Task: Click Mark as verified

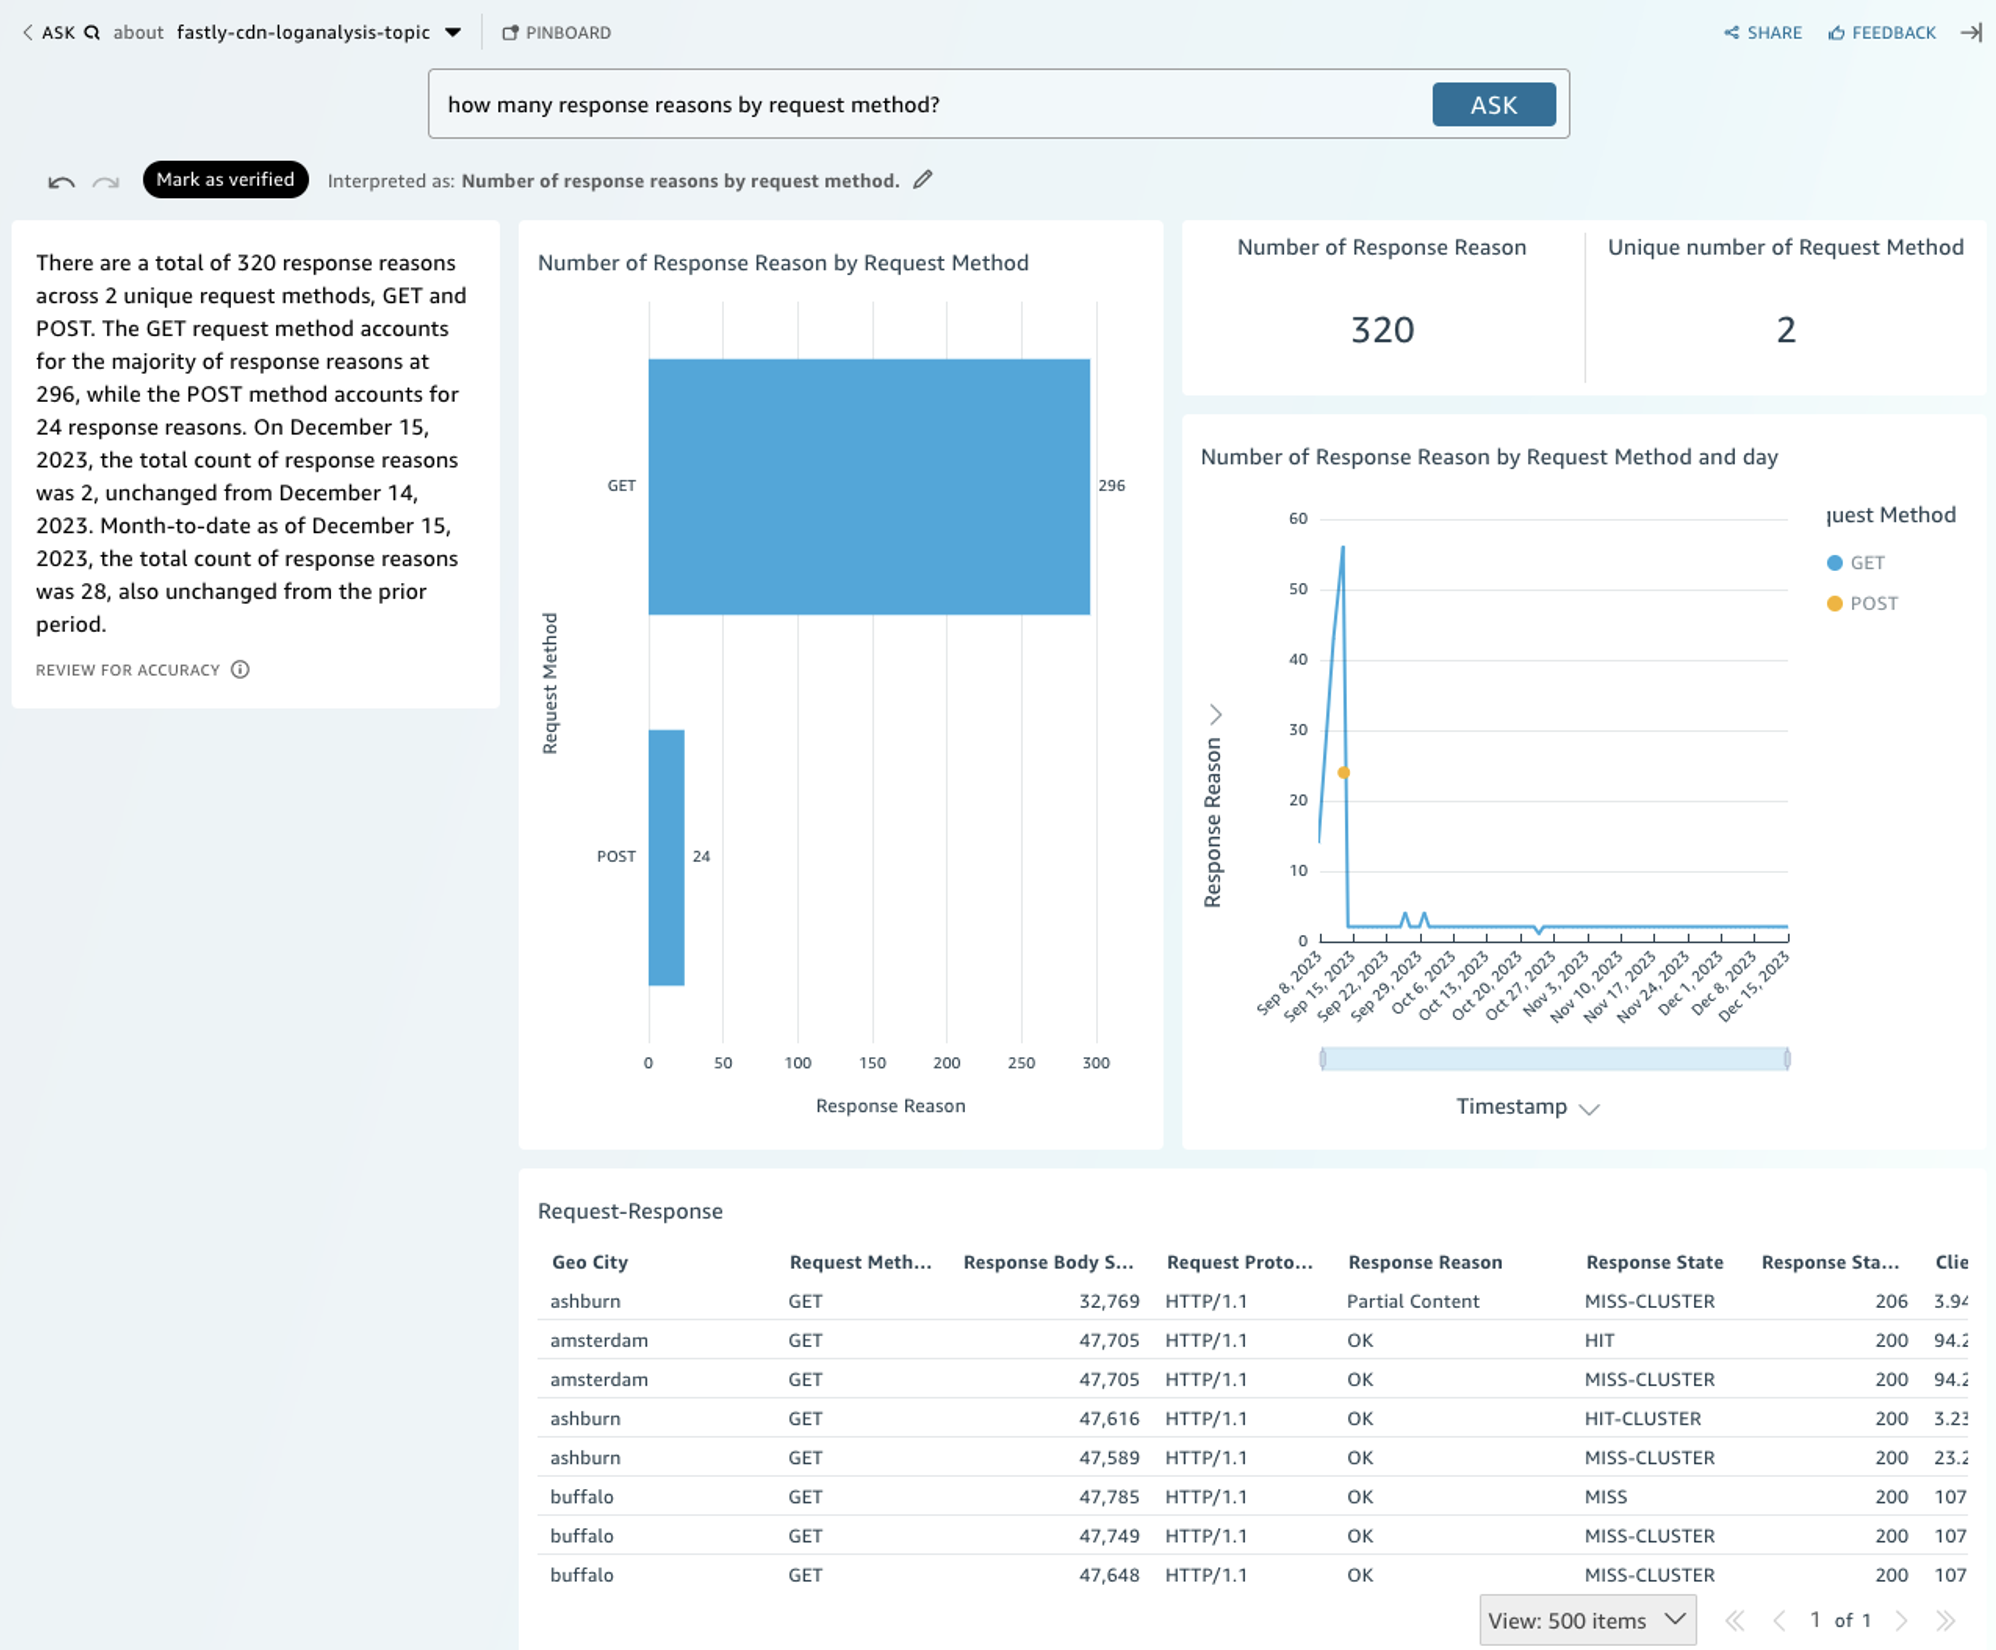Action: coord(225,180)
